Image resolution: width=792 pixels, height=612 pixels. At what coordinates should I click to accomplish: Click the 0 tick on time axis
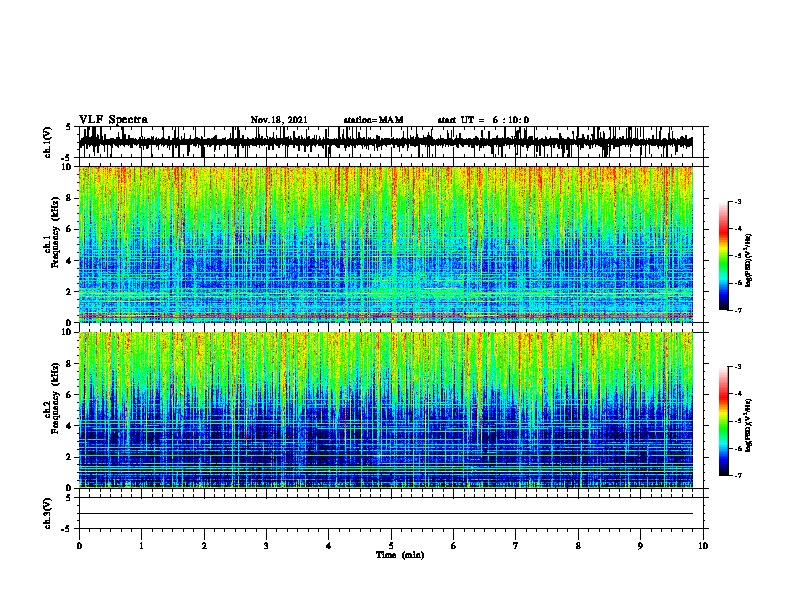pos(79,546)
